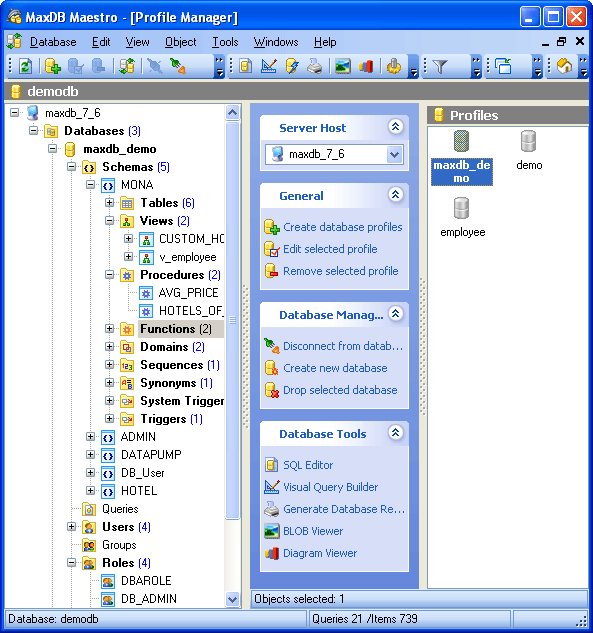The image size is (593, 633).
Task: Click the home page toolbar icon
Action: (x=564, y=66)
